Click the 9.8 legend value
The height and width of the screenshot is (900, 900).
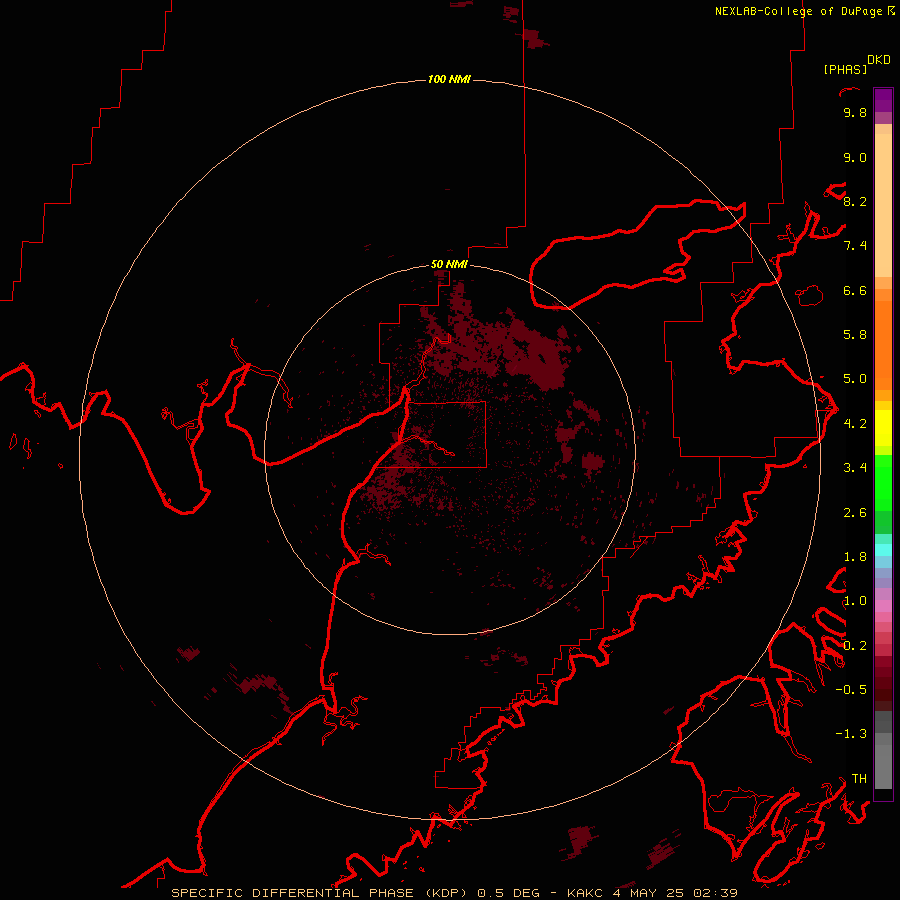click(855, 113)
